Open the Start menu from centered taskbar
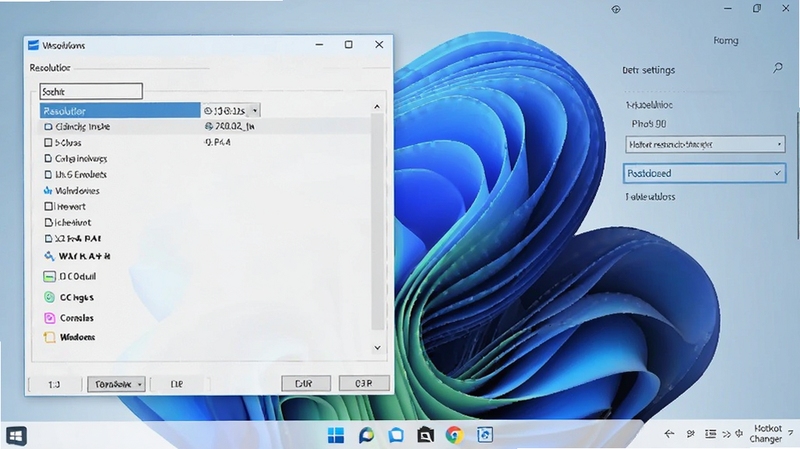The height and width of the screenshot is (449, 800). click(336, 435)
